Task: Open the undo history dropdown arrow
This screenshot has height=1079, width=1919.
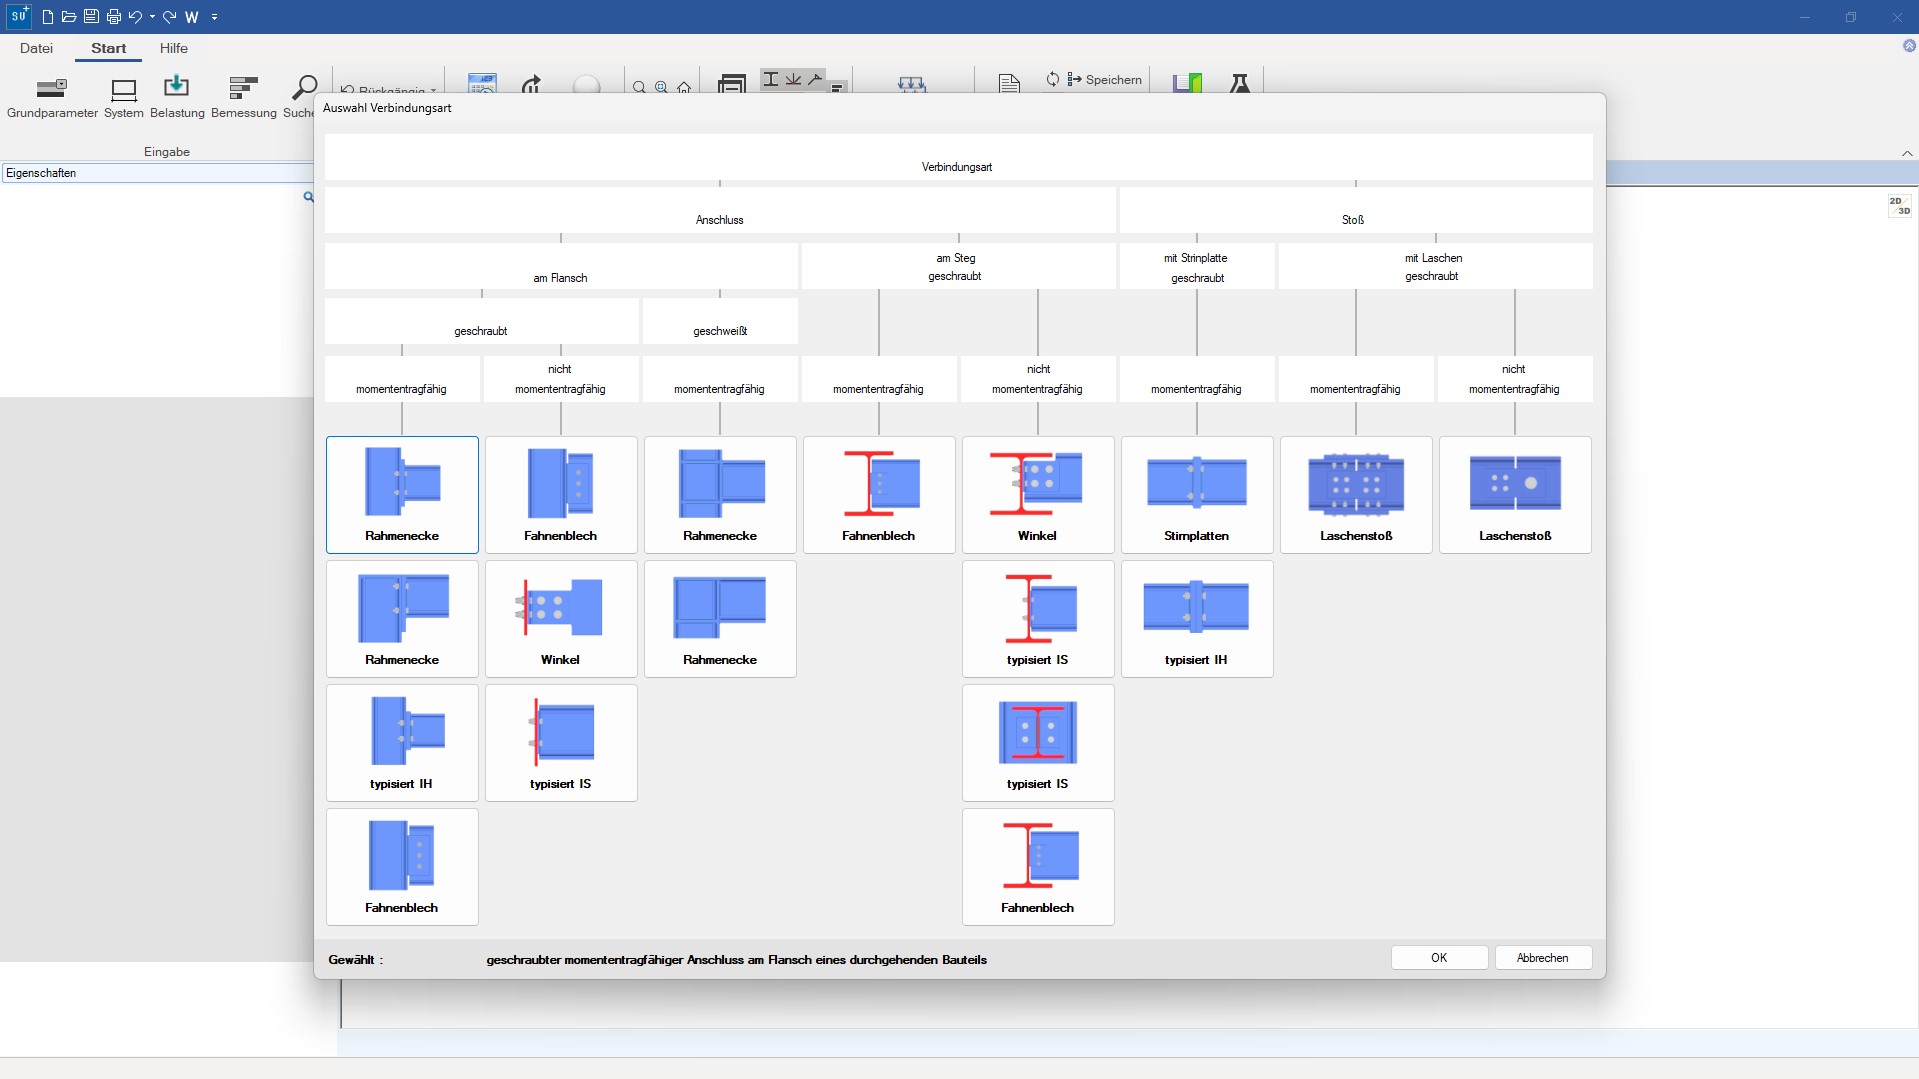Action: click(152, 17)
